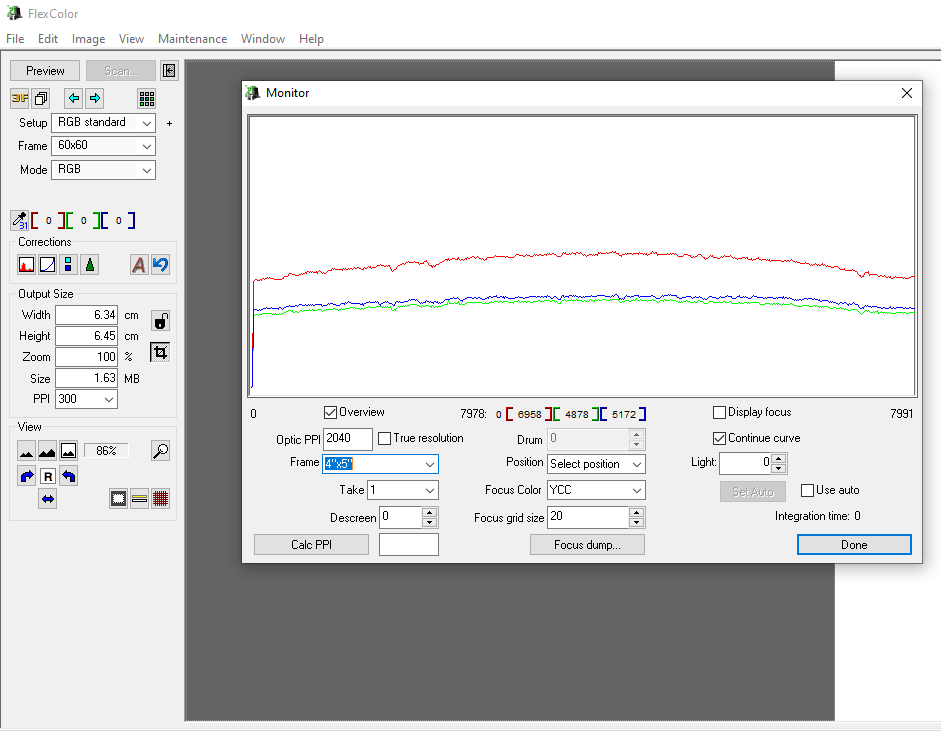
Task: Check the Display focus checkbox
Action: coord(719,412)
